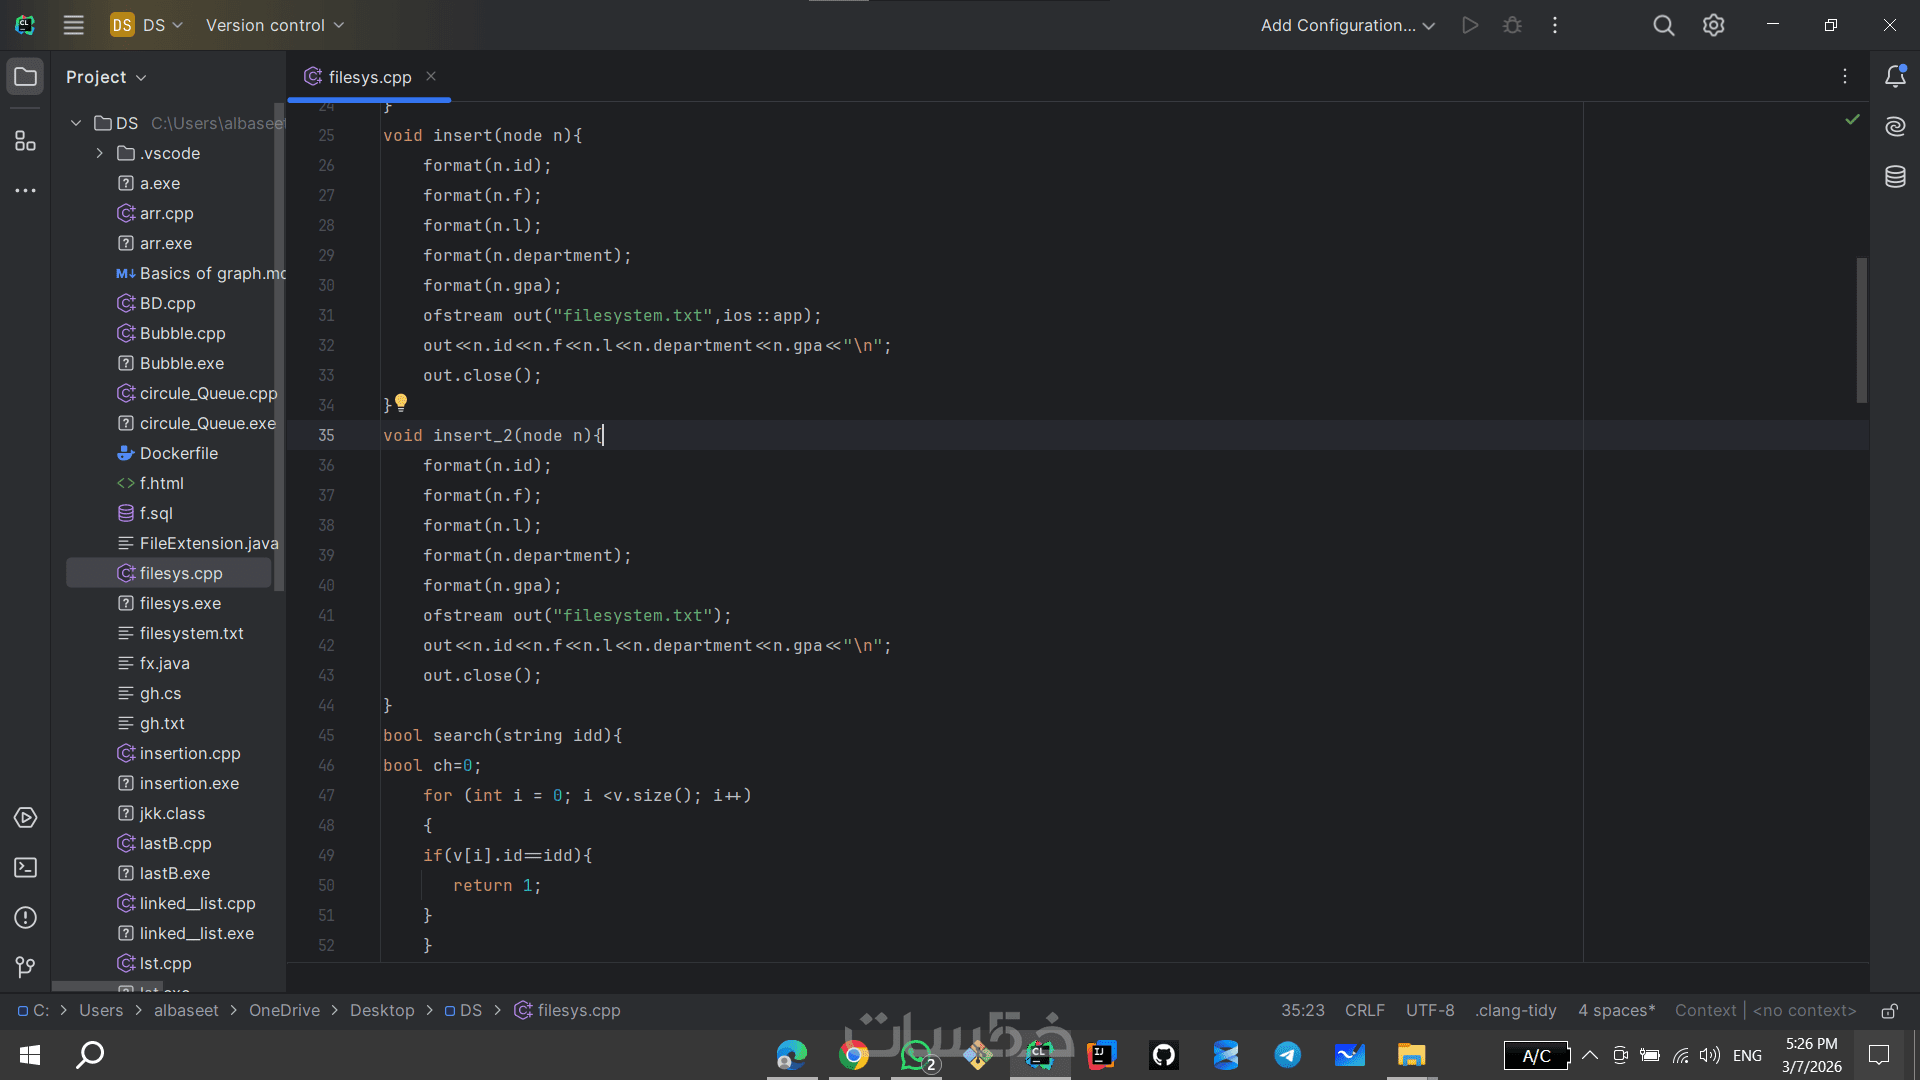
Task: Collapse the DS root folder
Action: pyautogui.click(x=76, y=123)
